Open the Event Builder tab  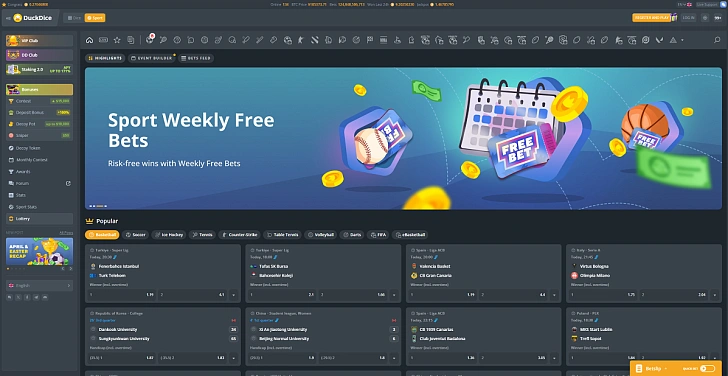pyautogui.click(x=151, y=58)
